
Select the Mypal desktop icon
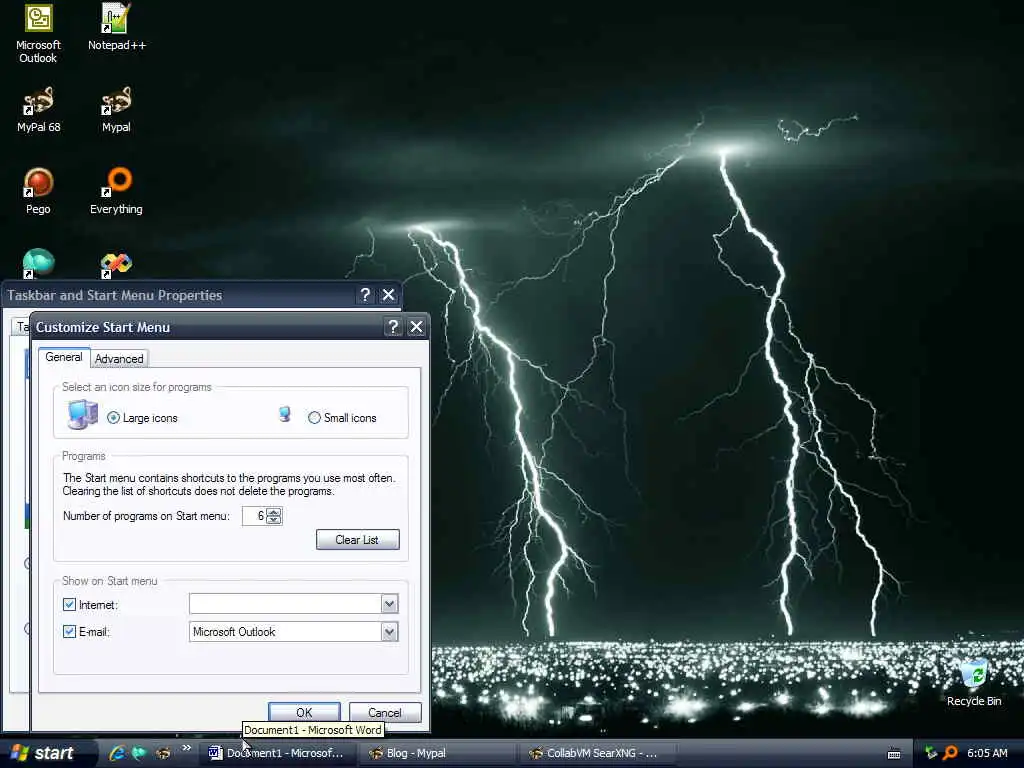point(116,110)
